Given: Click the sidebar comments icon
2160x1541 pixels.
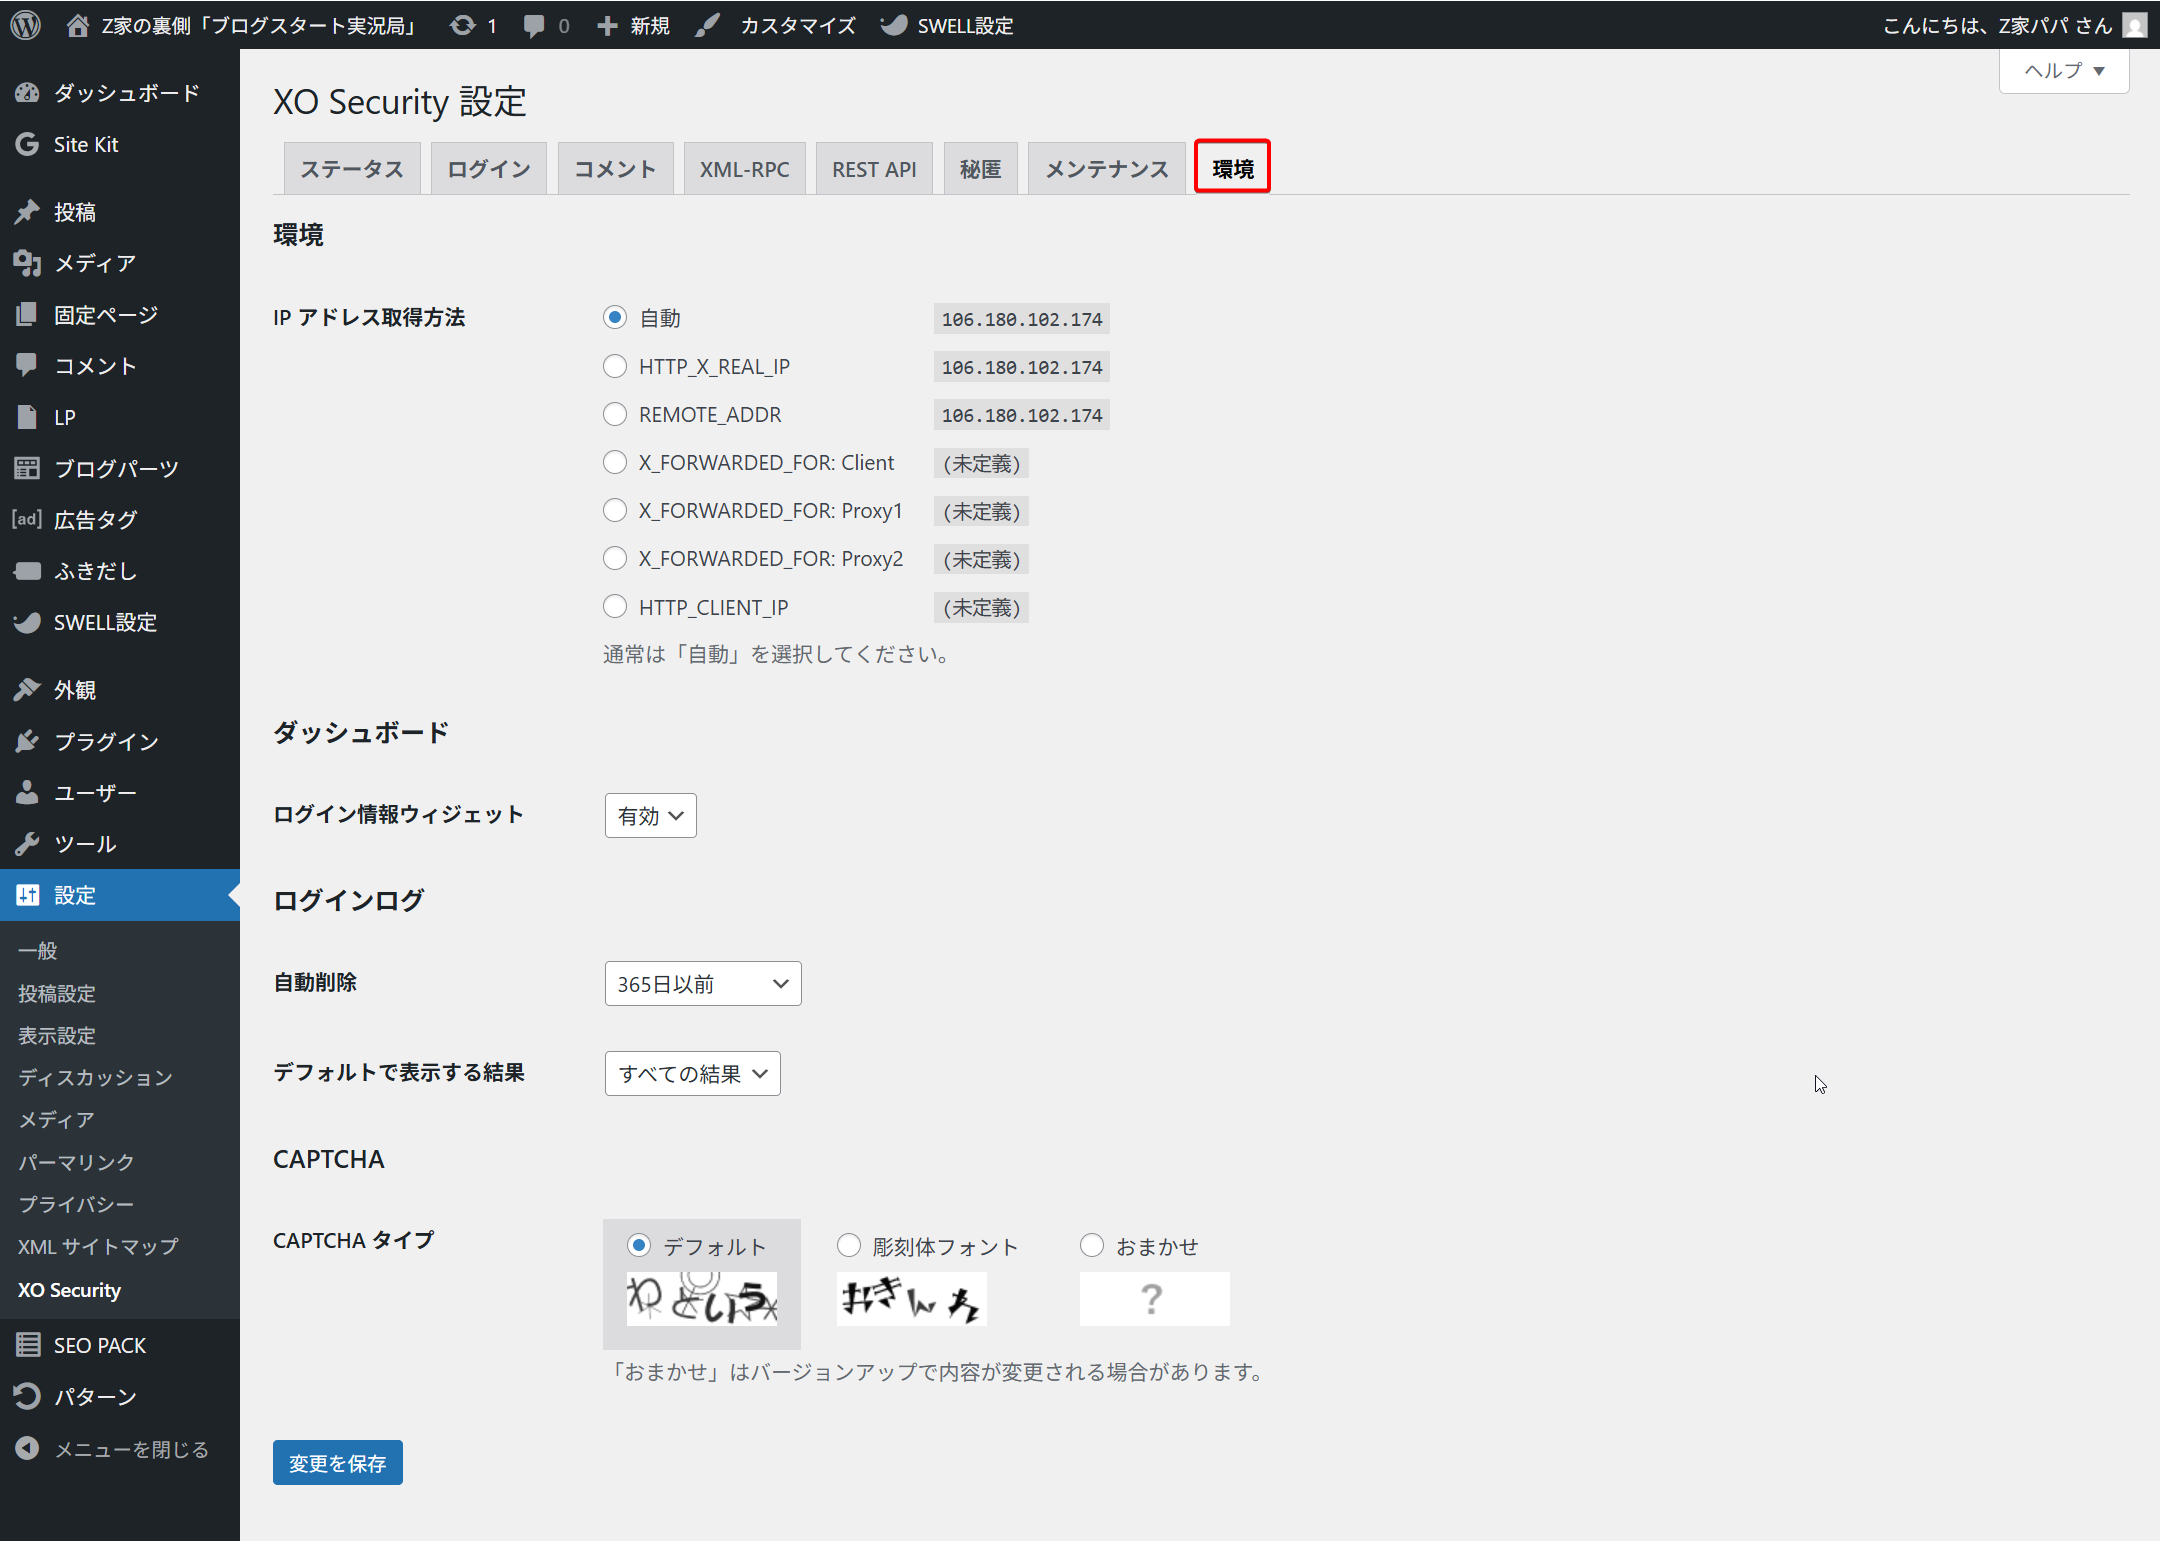Looking at the screenshot, I should pos(27,365).
